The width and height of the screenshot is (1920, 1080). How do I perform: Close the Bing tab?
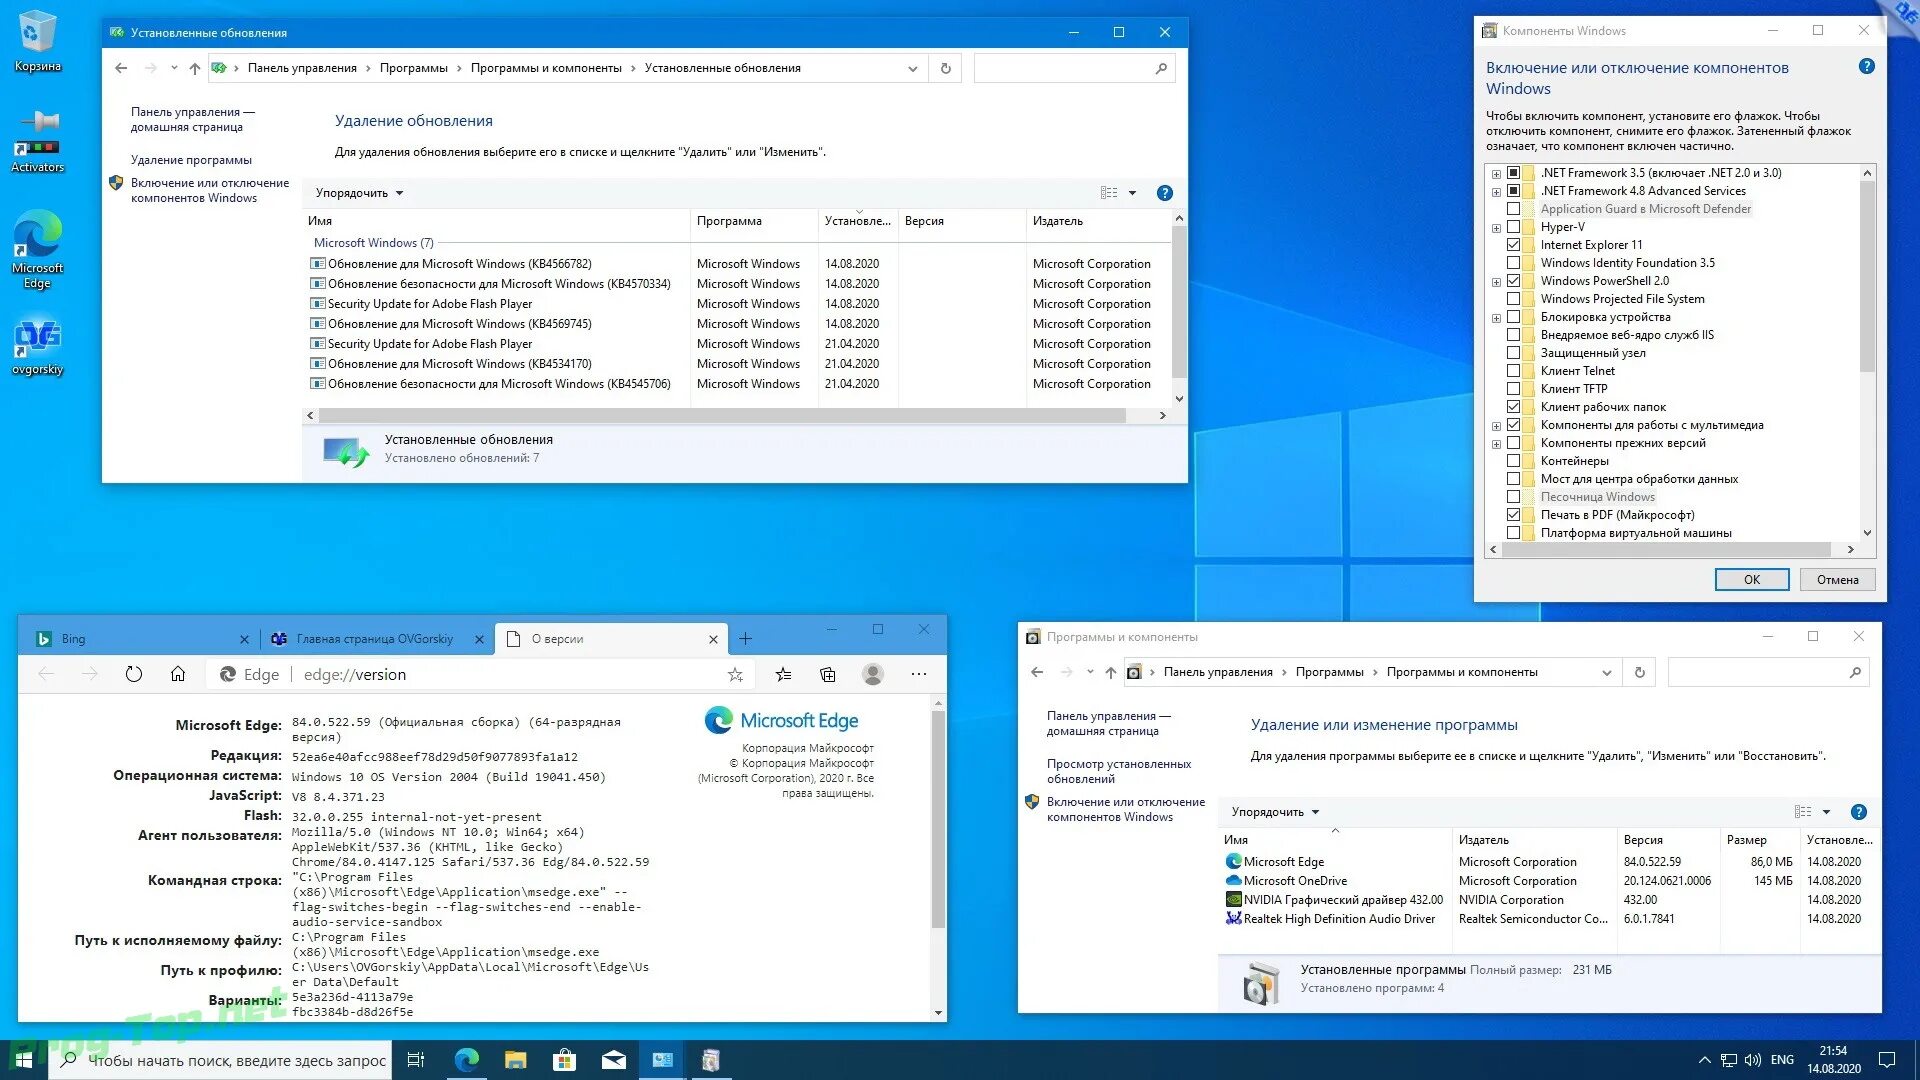(244, 639)
